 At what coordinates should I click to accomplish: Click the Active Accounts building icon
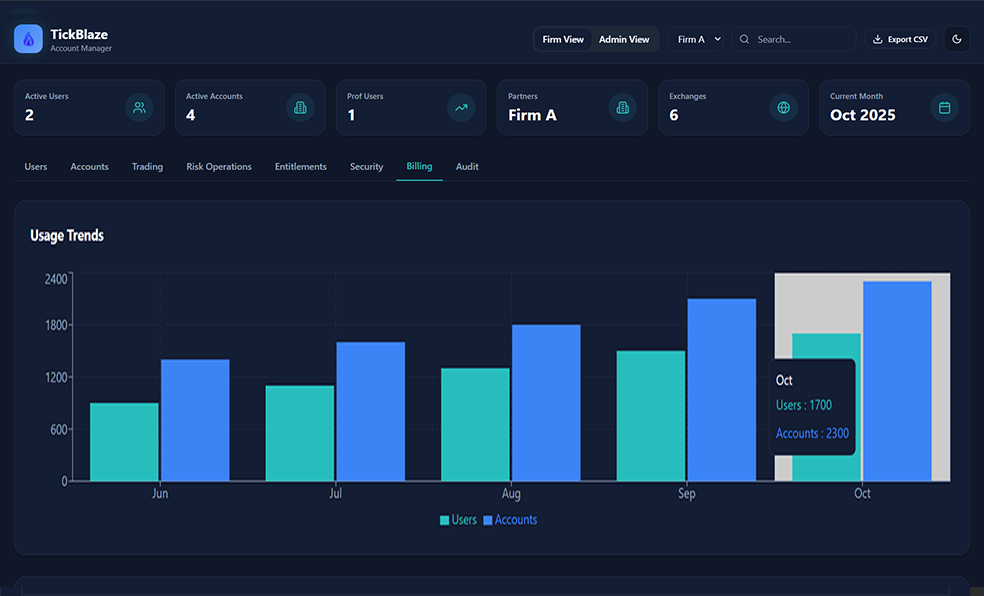pyautogui.click(x=300, y=108)
